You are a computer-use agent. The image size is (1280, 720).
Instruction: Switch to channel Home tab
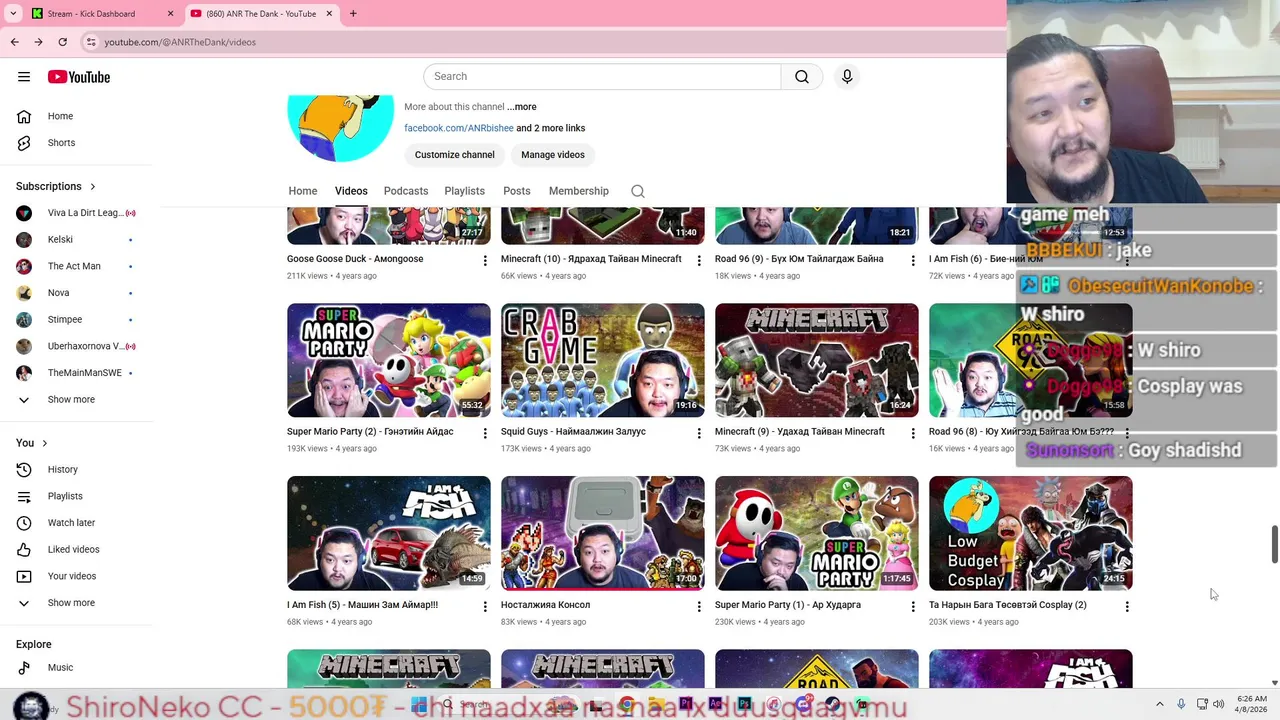303,191
